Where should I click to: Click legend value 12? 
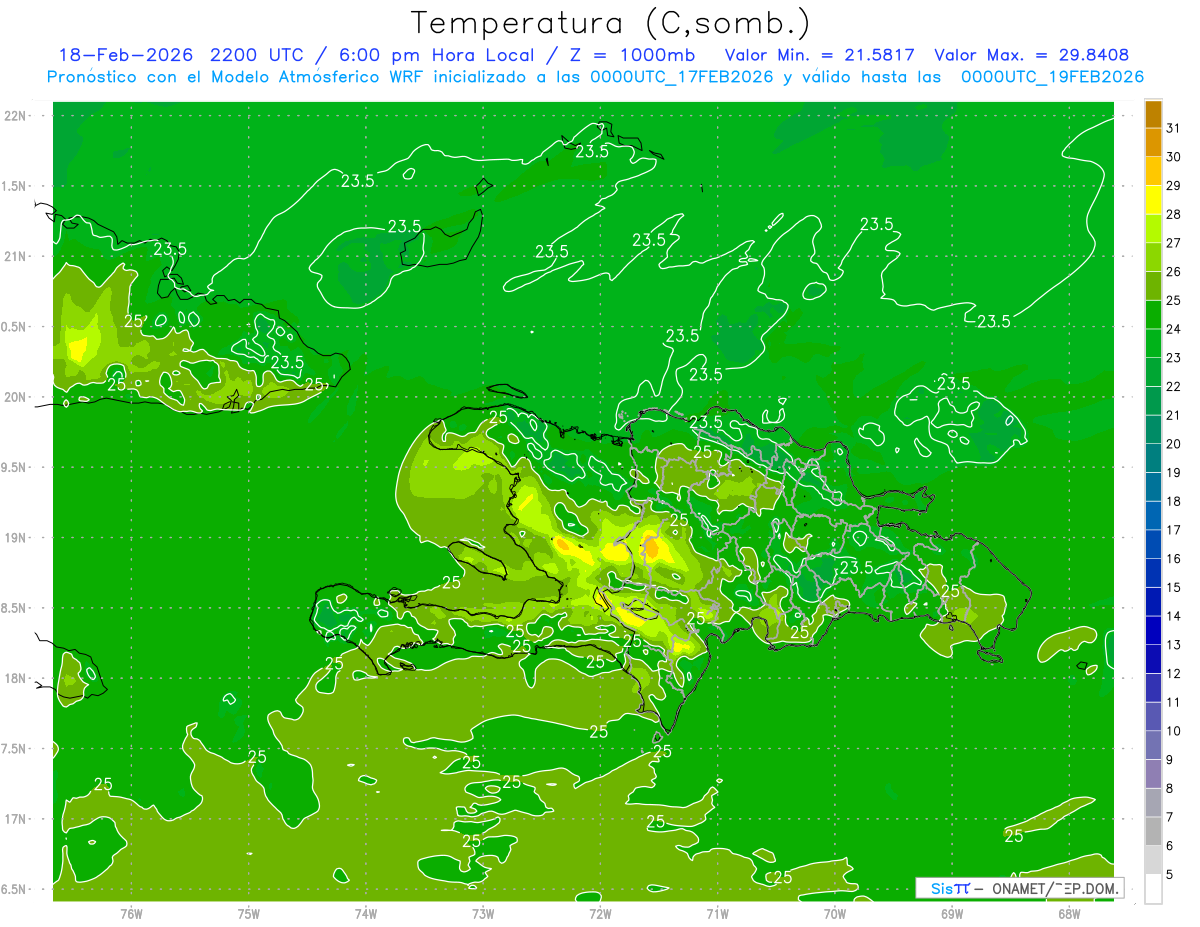1173,673
